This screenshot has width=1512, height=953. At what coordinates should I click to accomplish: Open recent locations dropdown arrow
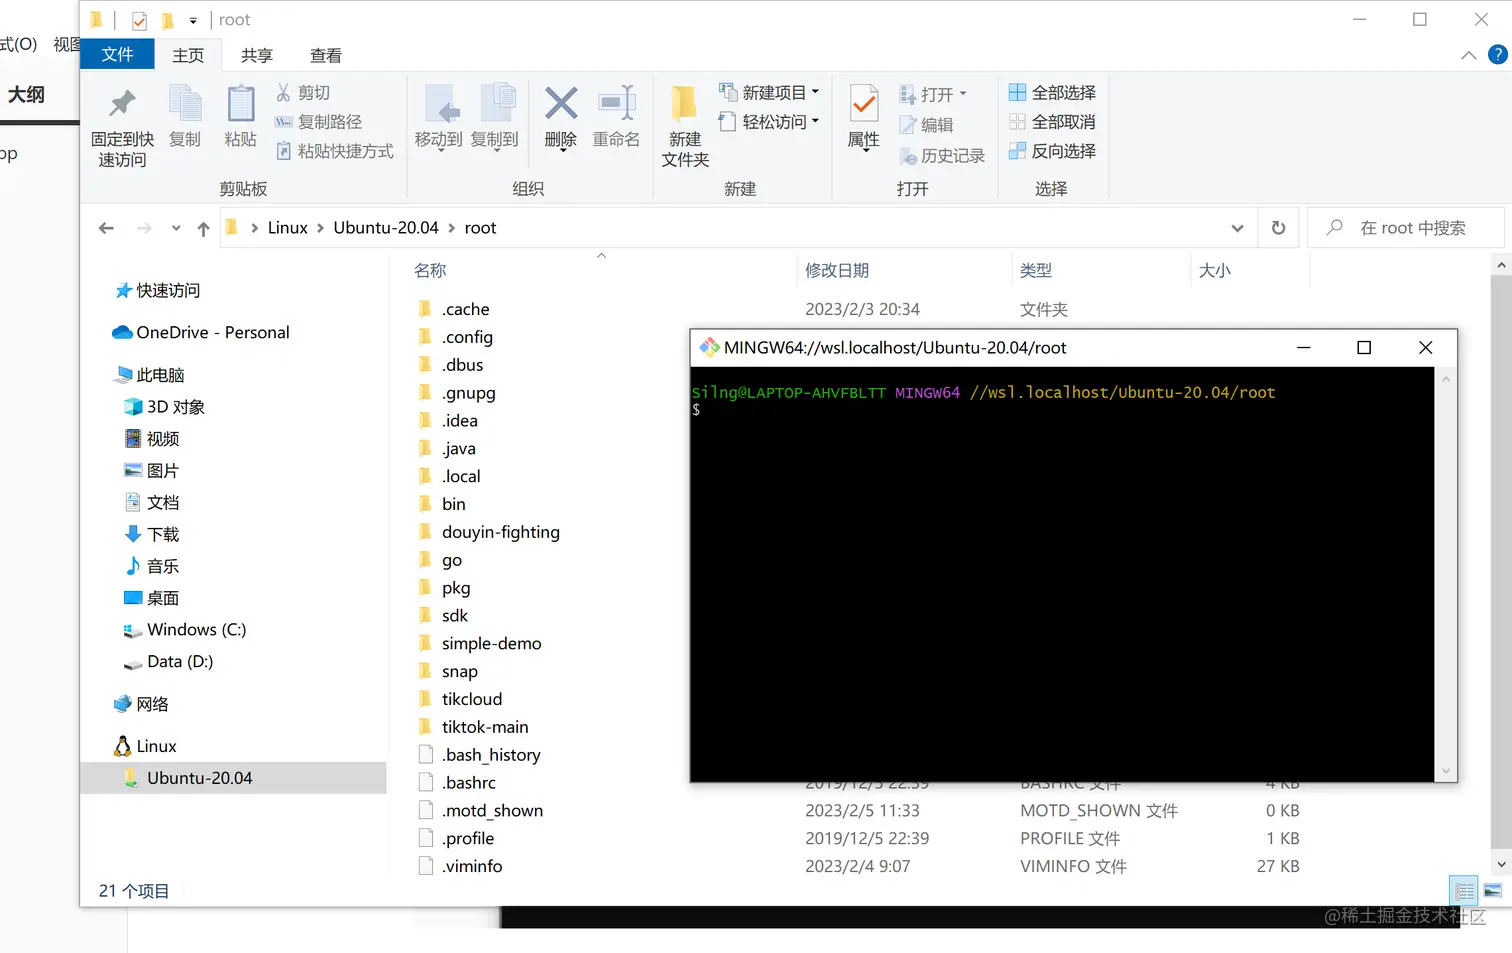point(176,228)
